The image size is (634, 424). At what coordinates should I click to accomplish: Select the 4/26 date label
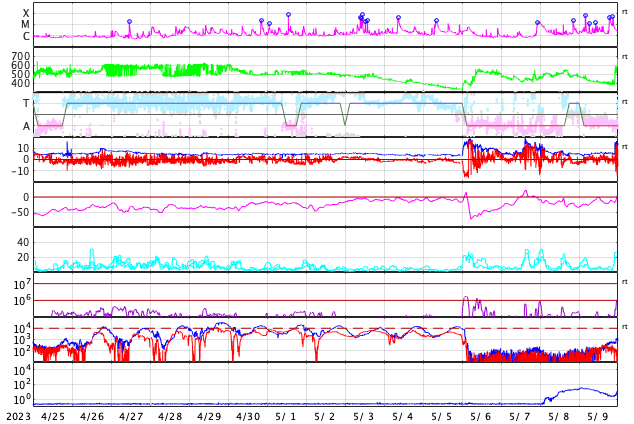tap(92, 416)
